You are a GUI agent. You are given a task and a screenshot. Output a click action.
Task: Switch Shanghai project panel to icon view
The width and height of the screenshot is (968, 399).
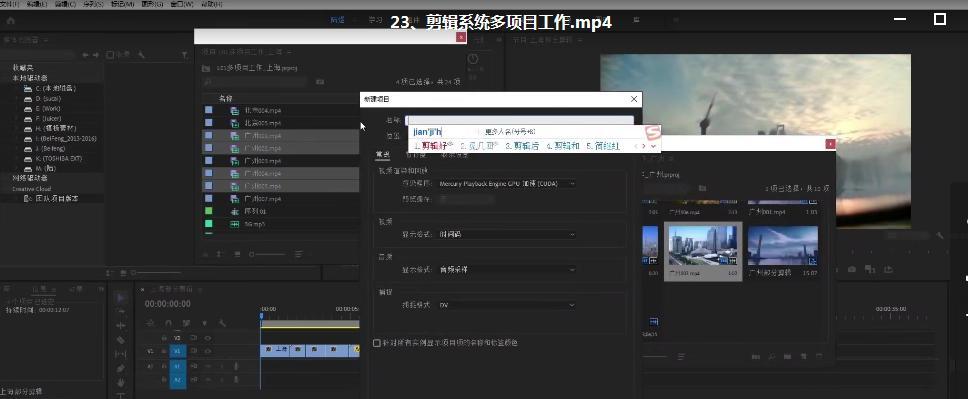click(236, 254)
